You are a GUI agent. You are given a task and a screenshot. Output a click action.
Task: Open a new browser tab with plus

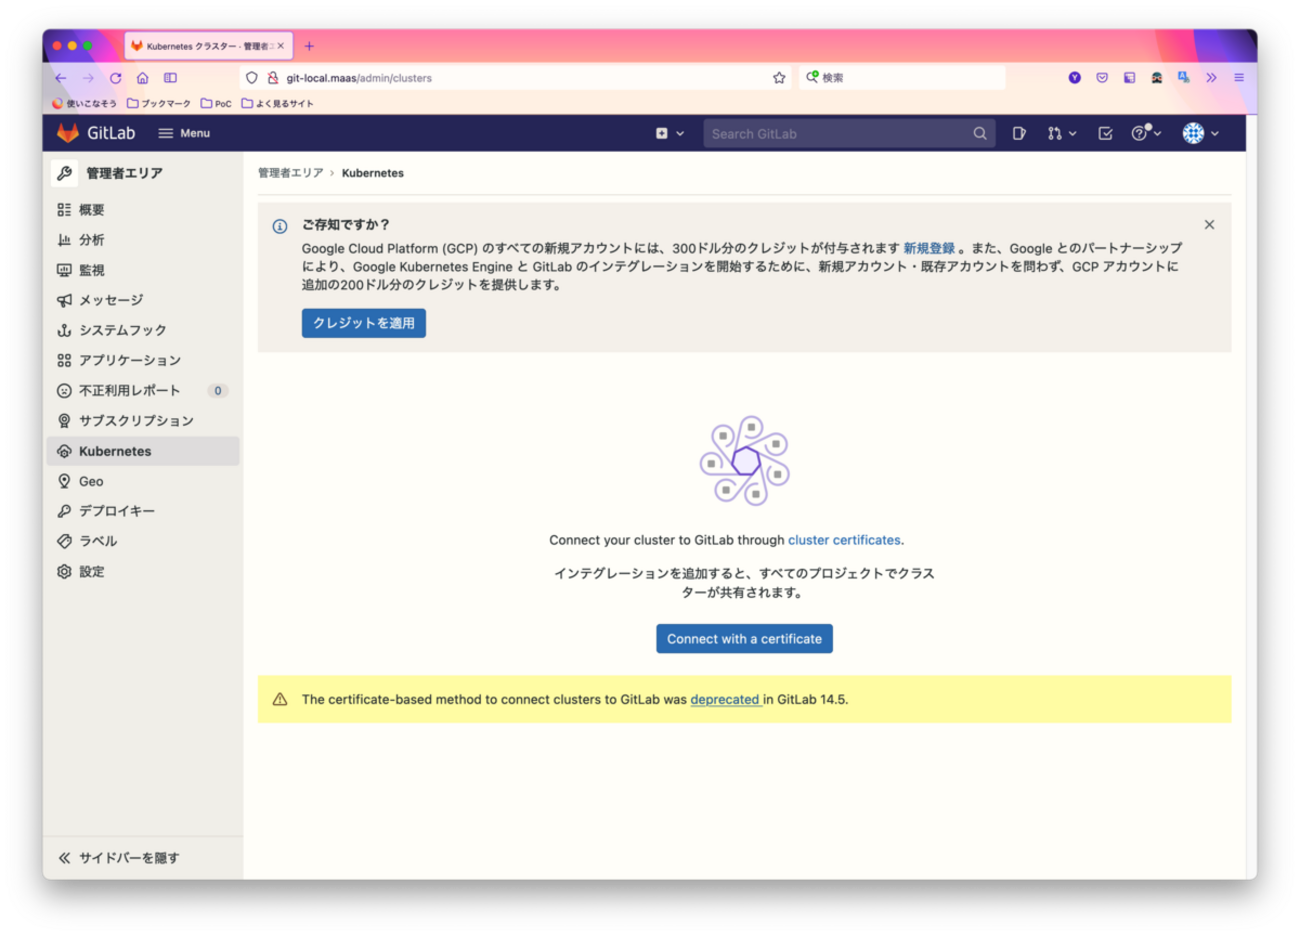pos(309,46)
